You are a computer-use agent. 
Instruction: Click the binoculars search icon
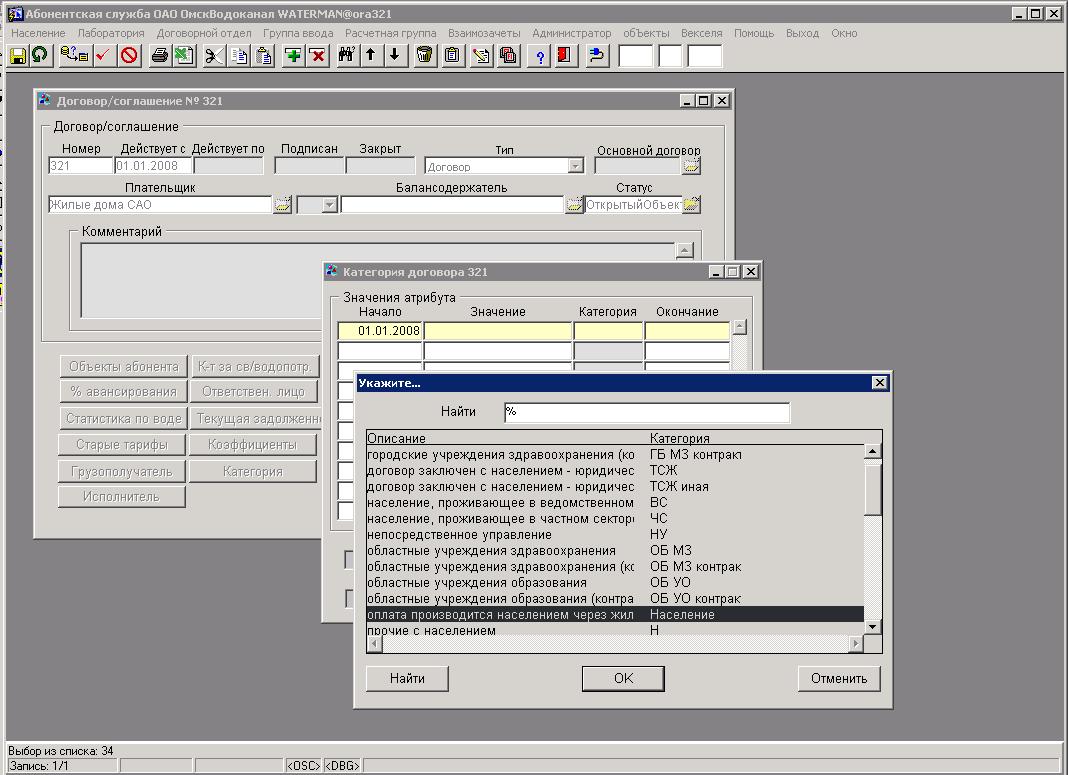[346, 56]
